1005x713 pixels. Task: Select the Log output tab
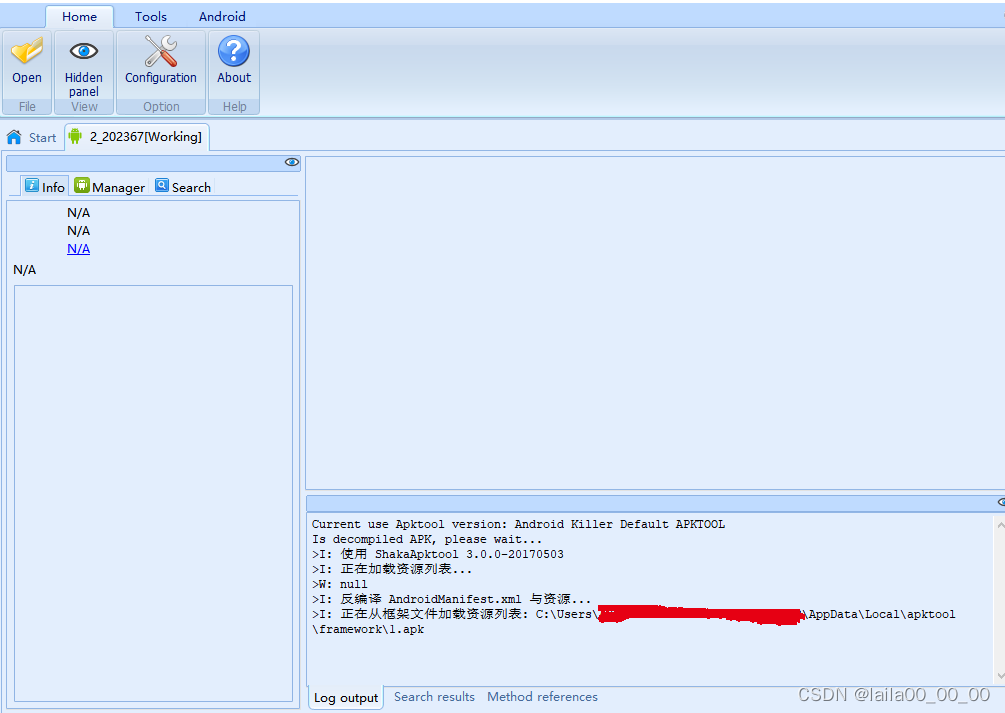[x=345, y=698]
